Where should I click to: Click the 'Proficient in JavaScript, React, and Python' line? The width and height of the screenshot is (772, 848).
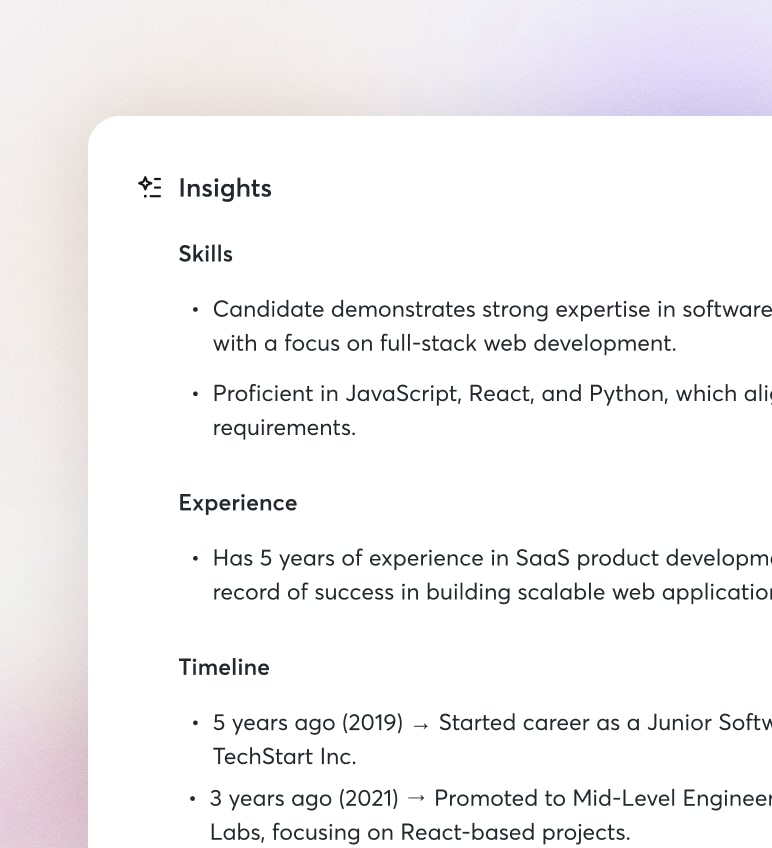click(490, 393)
